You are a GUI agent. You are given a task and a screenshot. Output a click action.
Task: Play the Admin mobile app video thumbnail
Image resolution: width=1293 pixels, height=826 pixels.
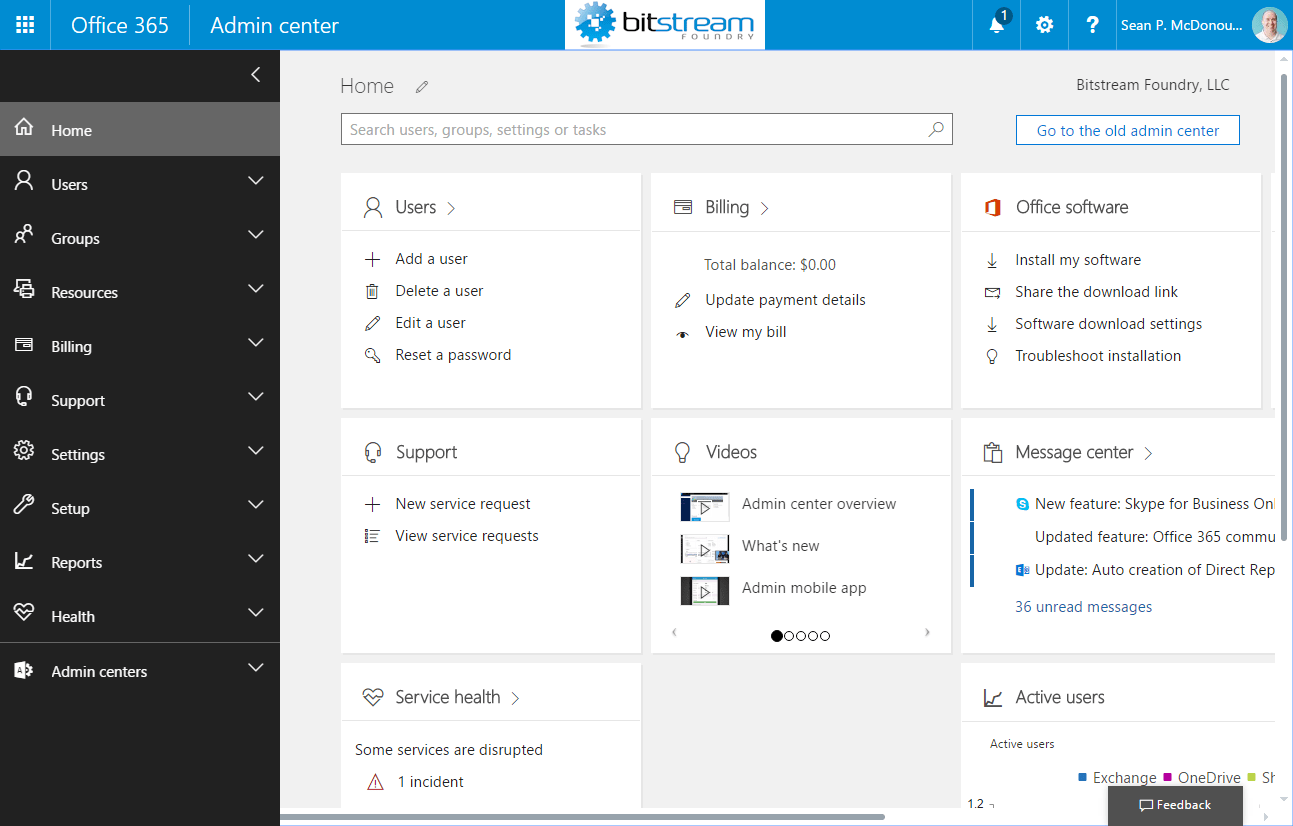click(x=705, y=590)
